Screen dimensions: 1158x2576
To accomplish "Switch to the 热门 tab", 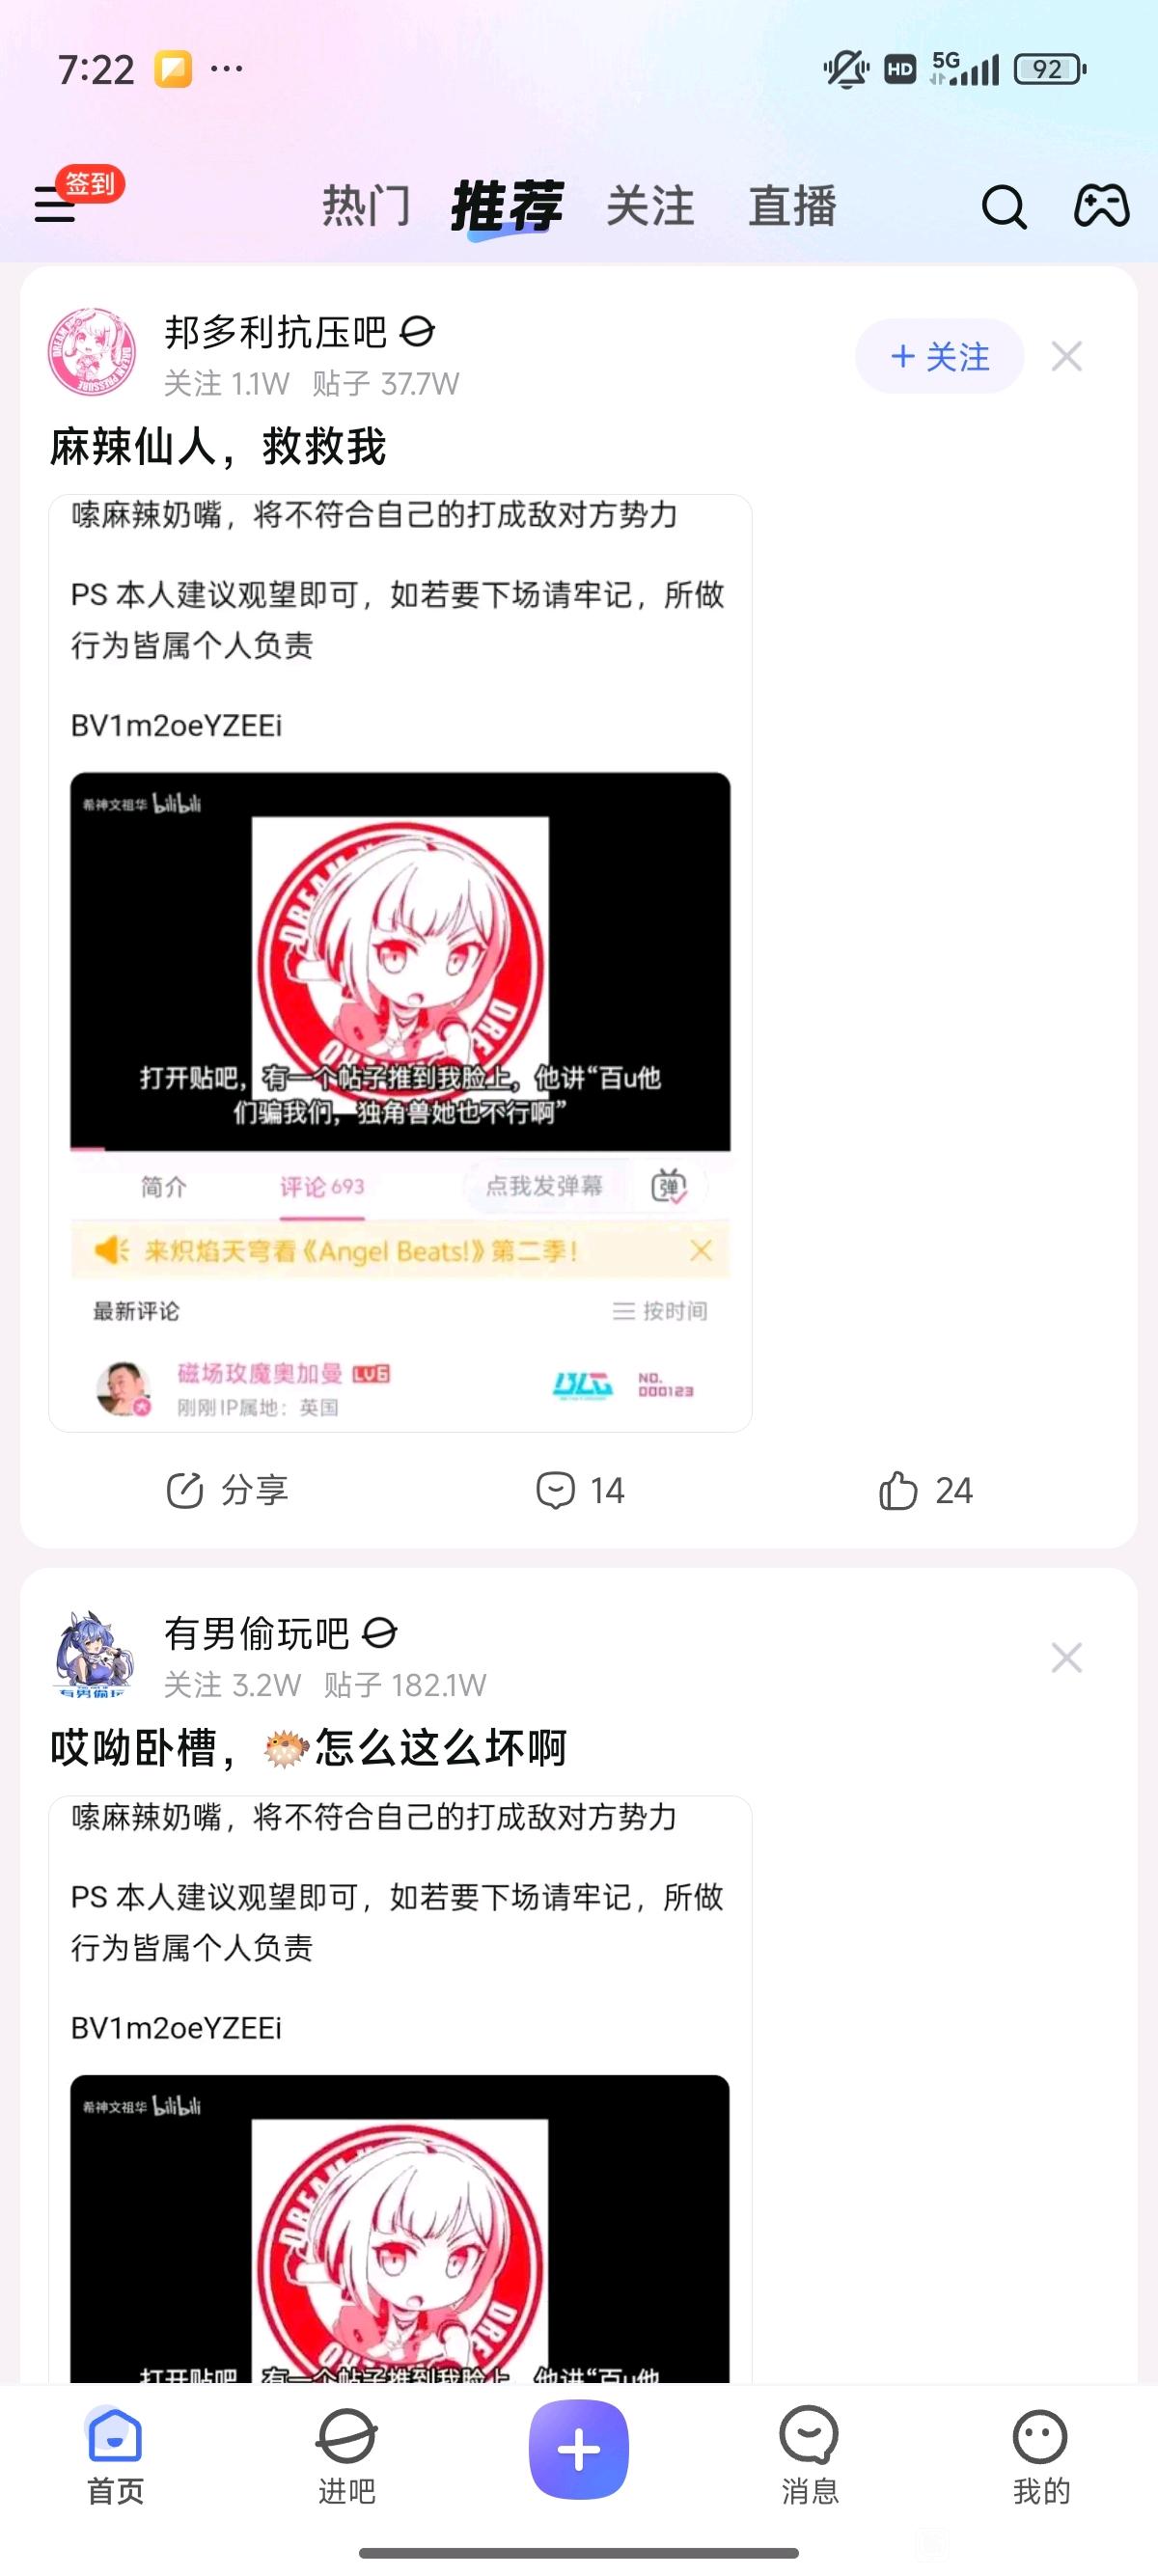I will click(x=366, y=206).
